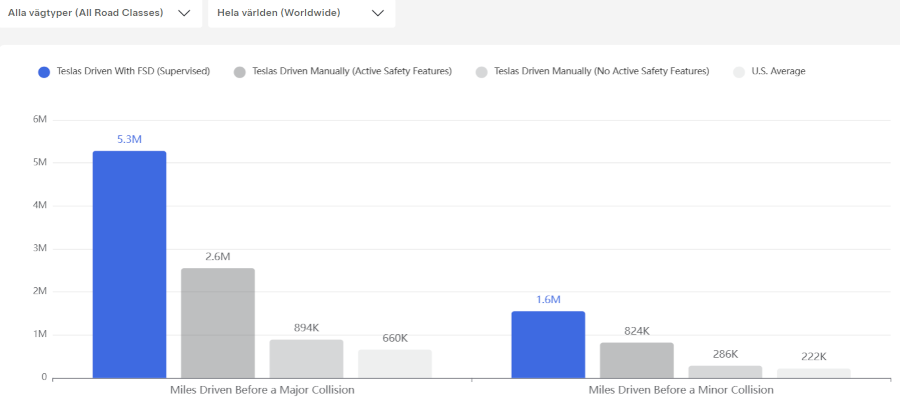Select the blue 1.6M minor collision bar

tap(548, 344)
